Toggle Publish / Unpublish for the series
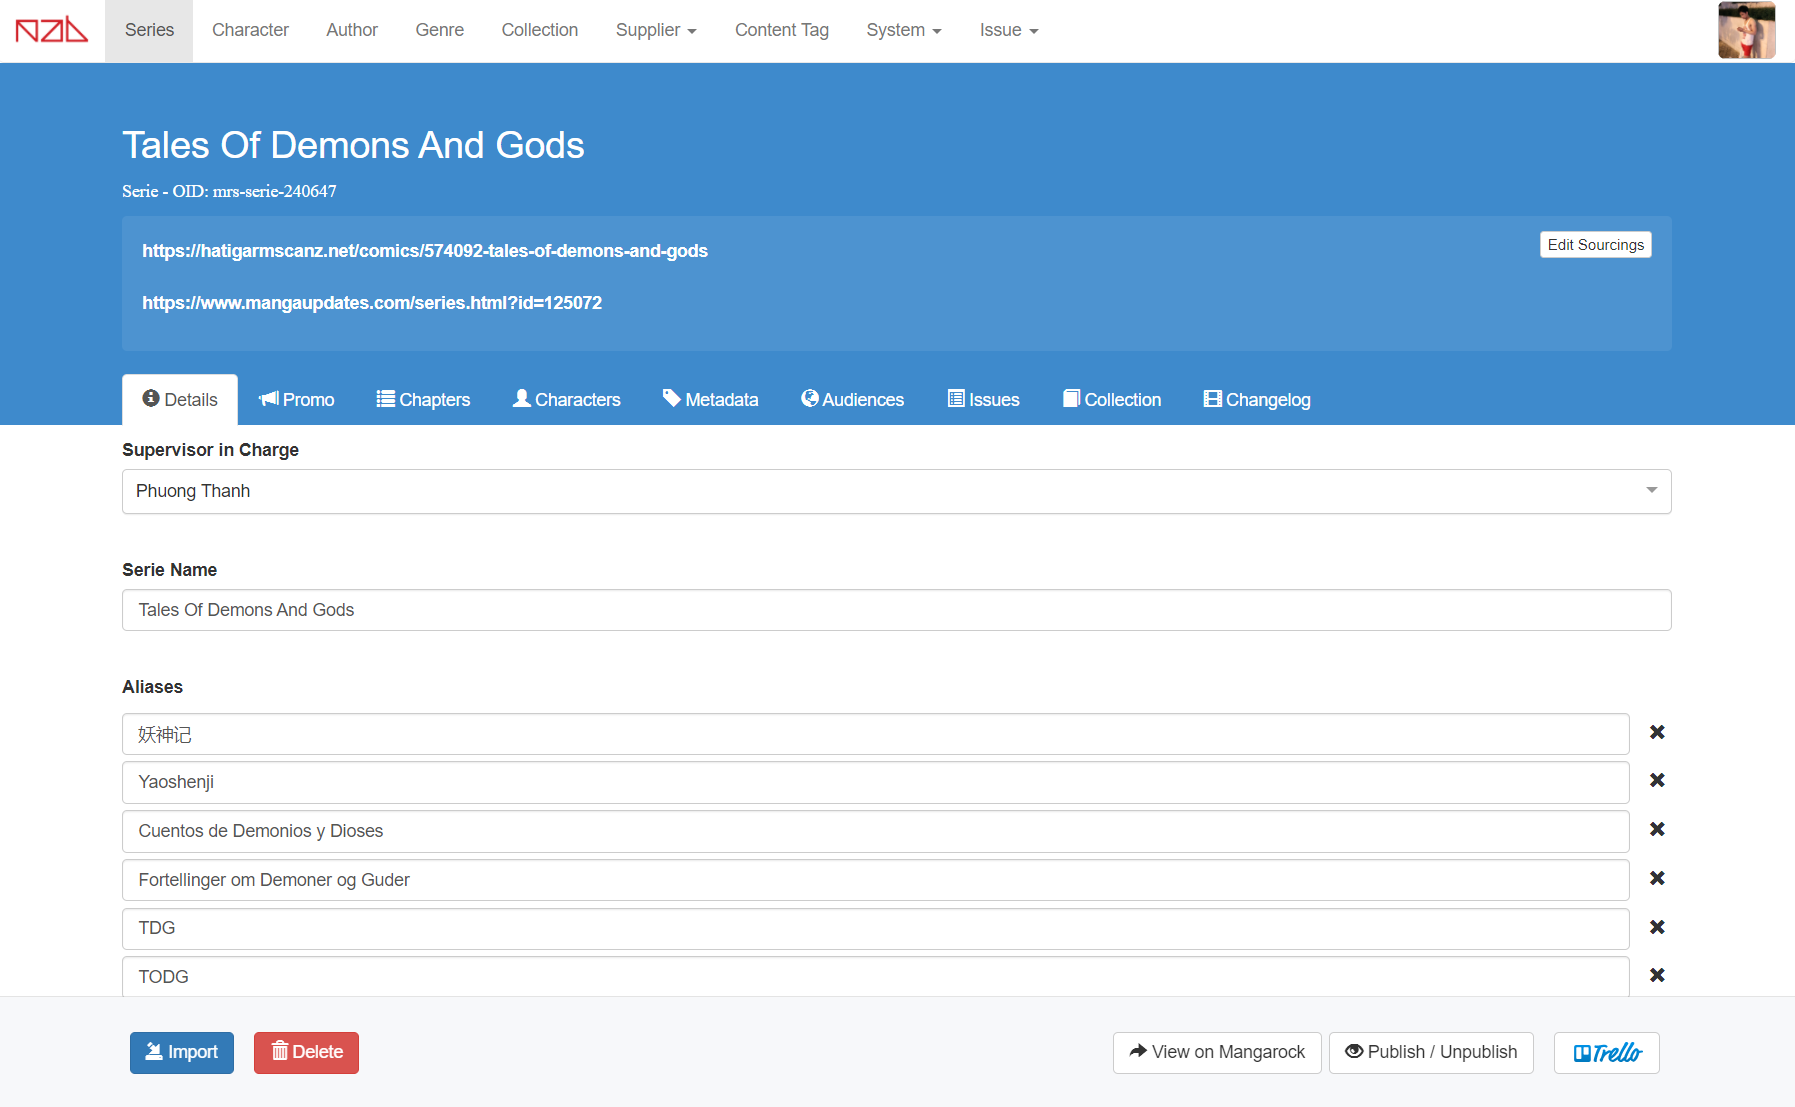The image size is (1795, 1107). pyautogui.click(x=1430, y=1053)
